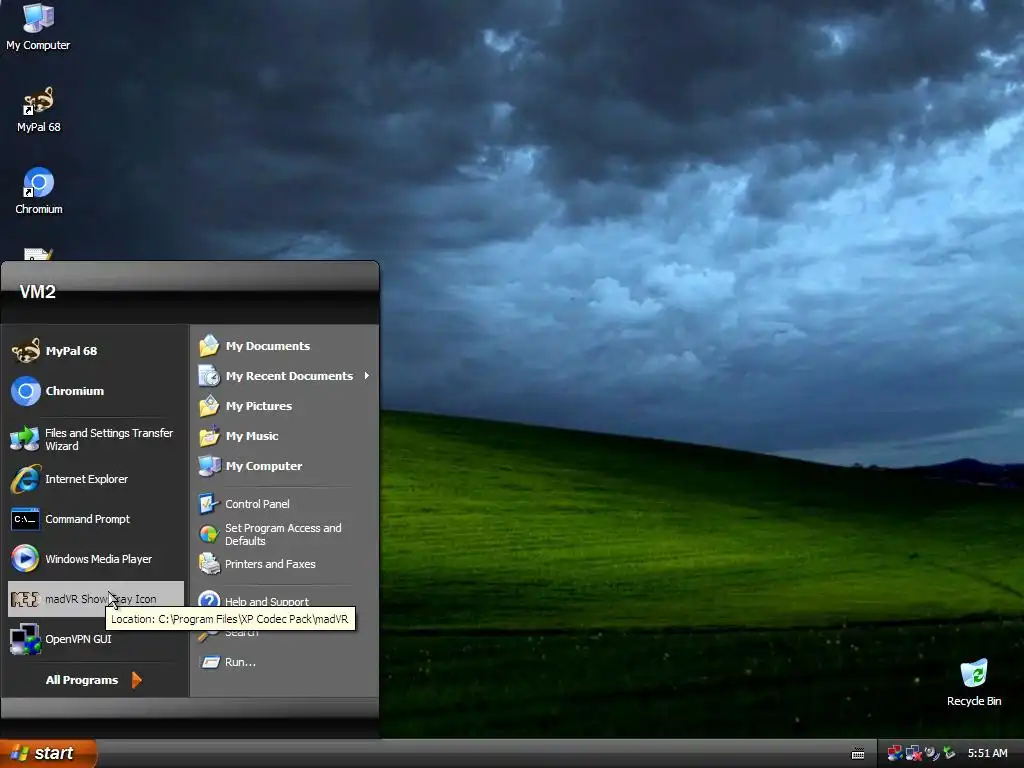Open Set Program Access and Defaults
The width and height of the screenshot is (1024, 768).
[285, 534]
